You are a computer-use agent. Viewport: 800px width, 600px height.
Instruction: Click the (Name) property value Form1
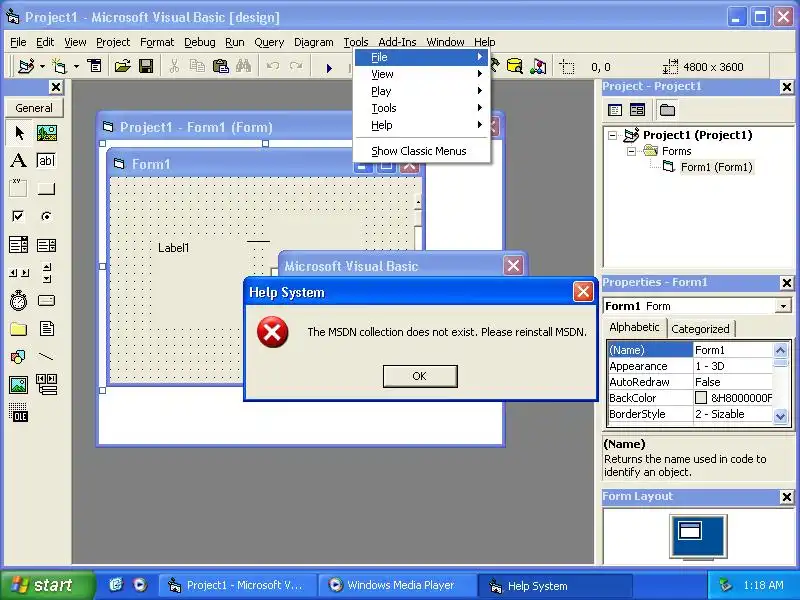point(733,350)
